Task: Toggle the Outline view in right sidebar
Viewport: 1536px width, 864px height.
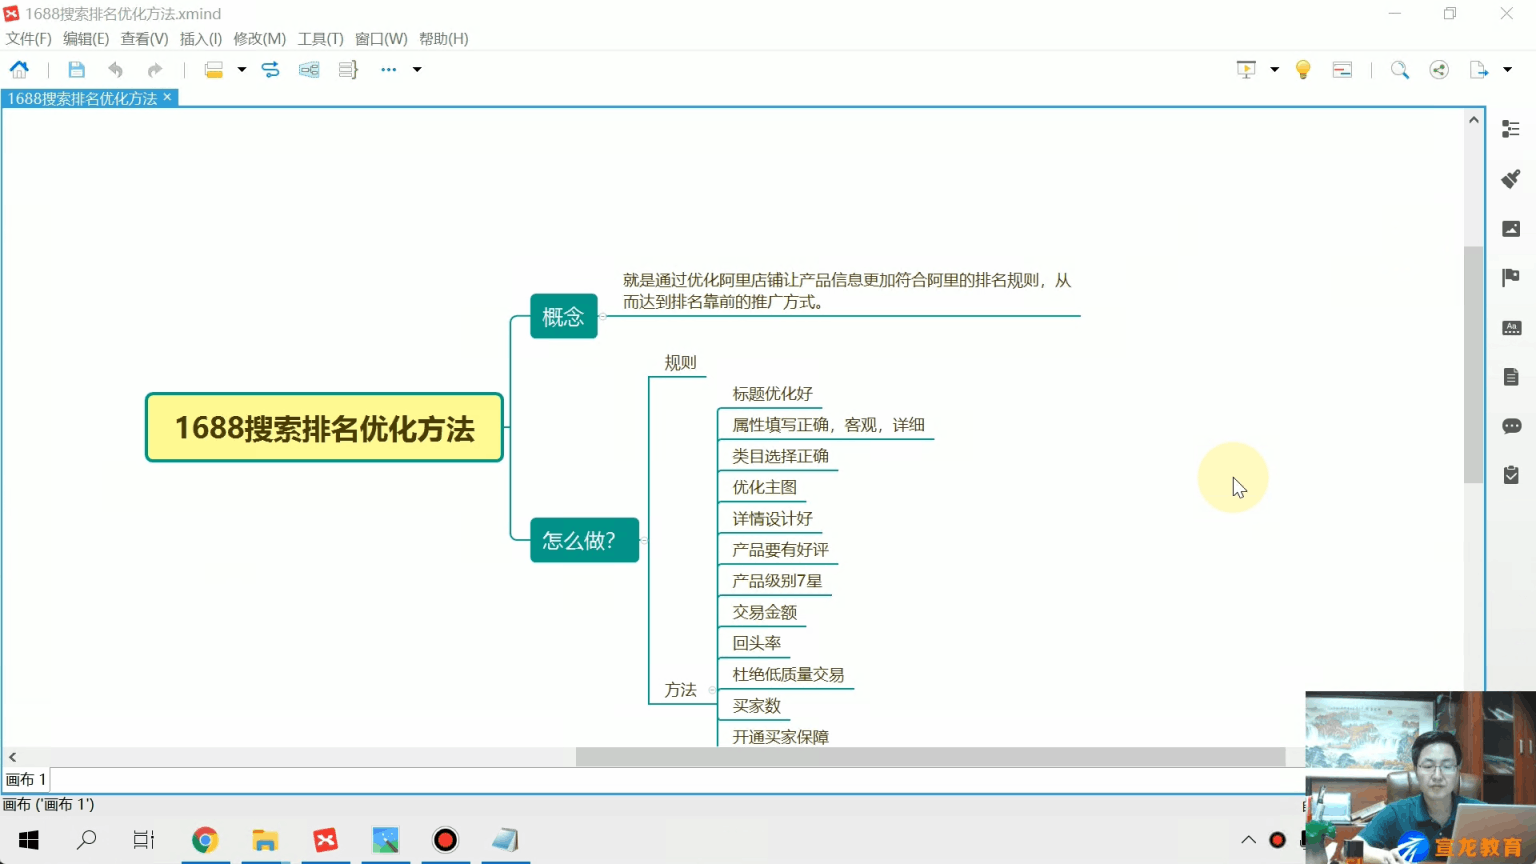Action: [1511, 128]
